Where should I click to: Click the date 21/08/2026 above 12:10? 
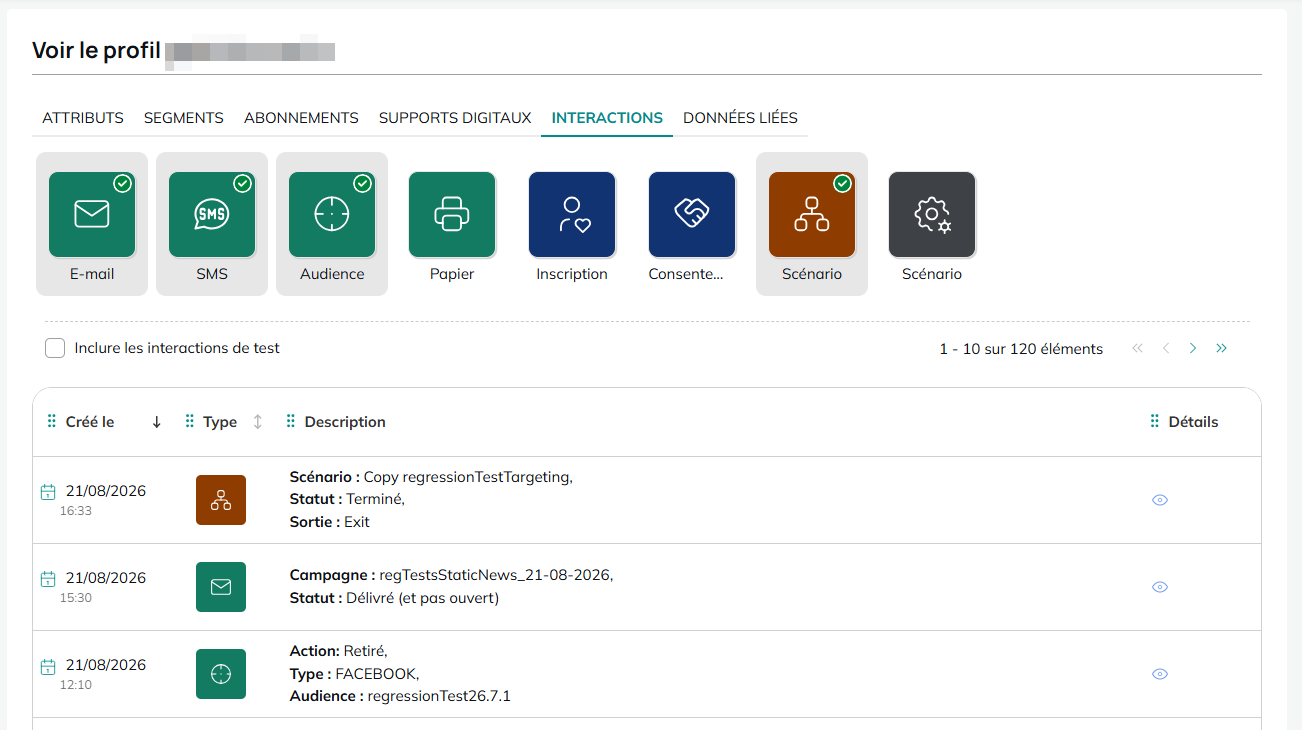(x=106, y=665)
